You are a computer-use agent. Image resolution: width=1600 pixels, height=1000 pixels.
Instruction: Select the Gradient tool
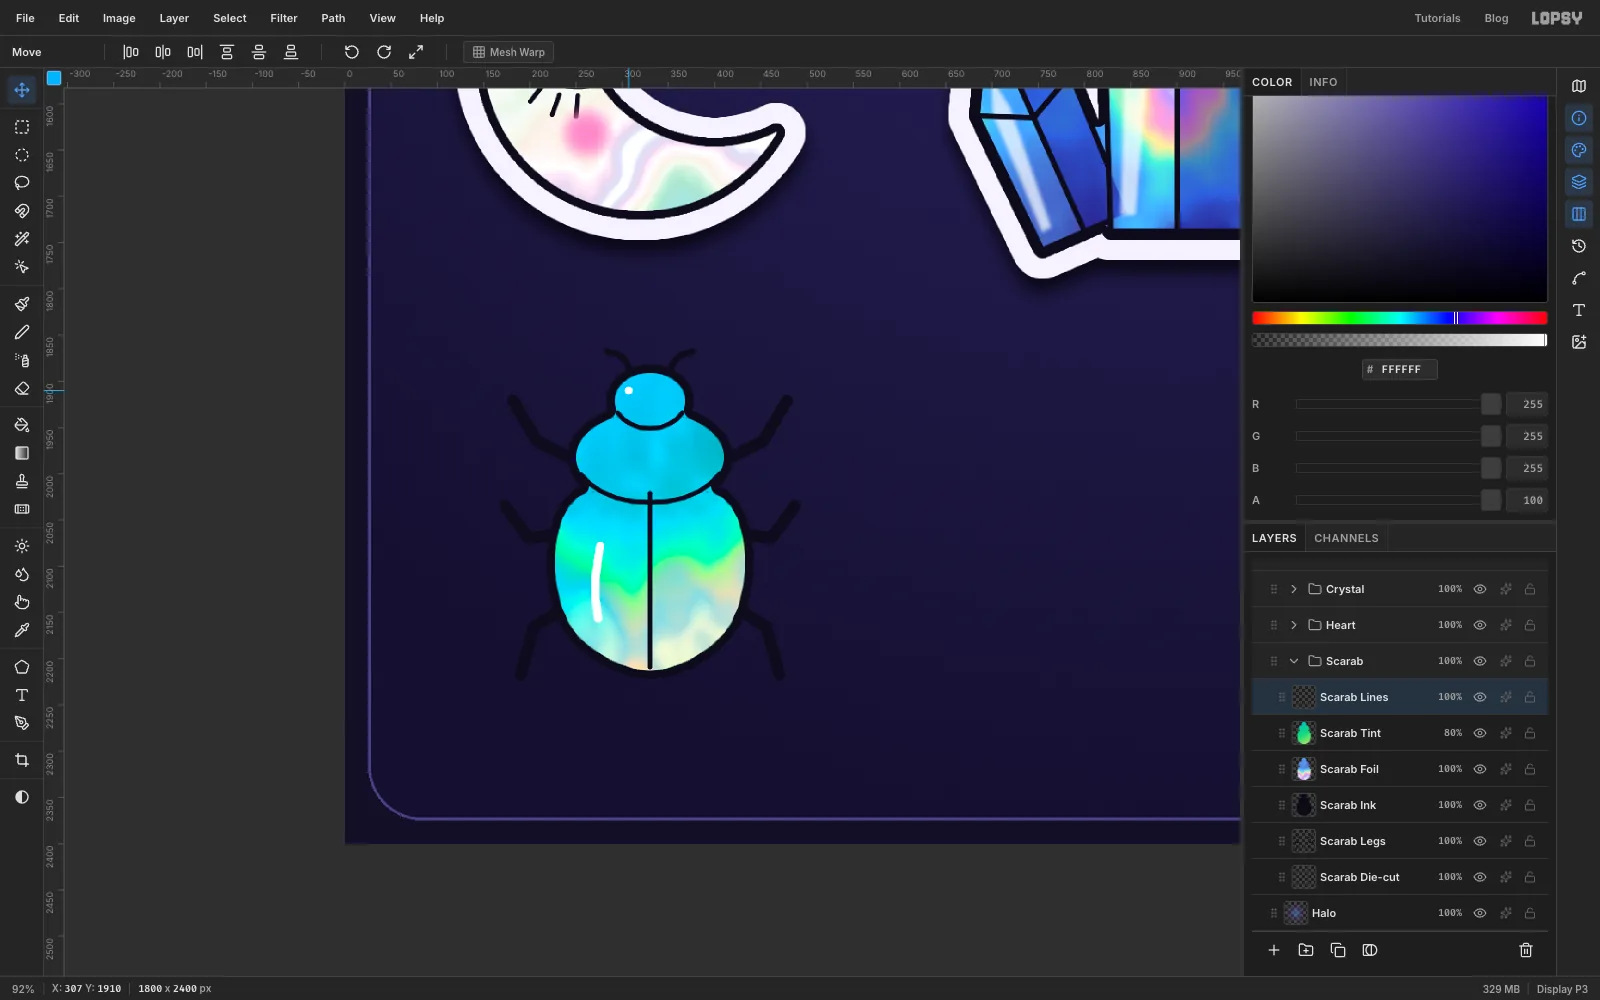coord(22,453)
